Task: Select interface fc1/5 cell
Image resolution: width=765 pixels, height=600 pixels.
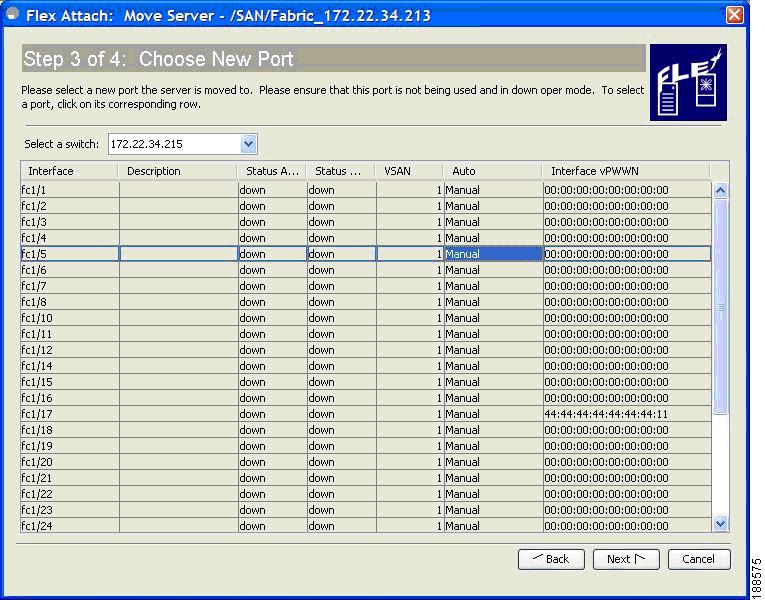Action: [x=70, y=254]
